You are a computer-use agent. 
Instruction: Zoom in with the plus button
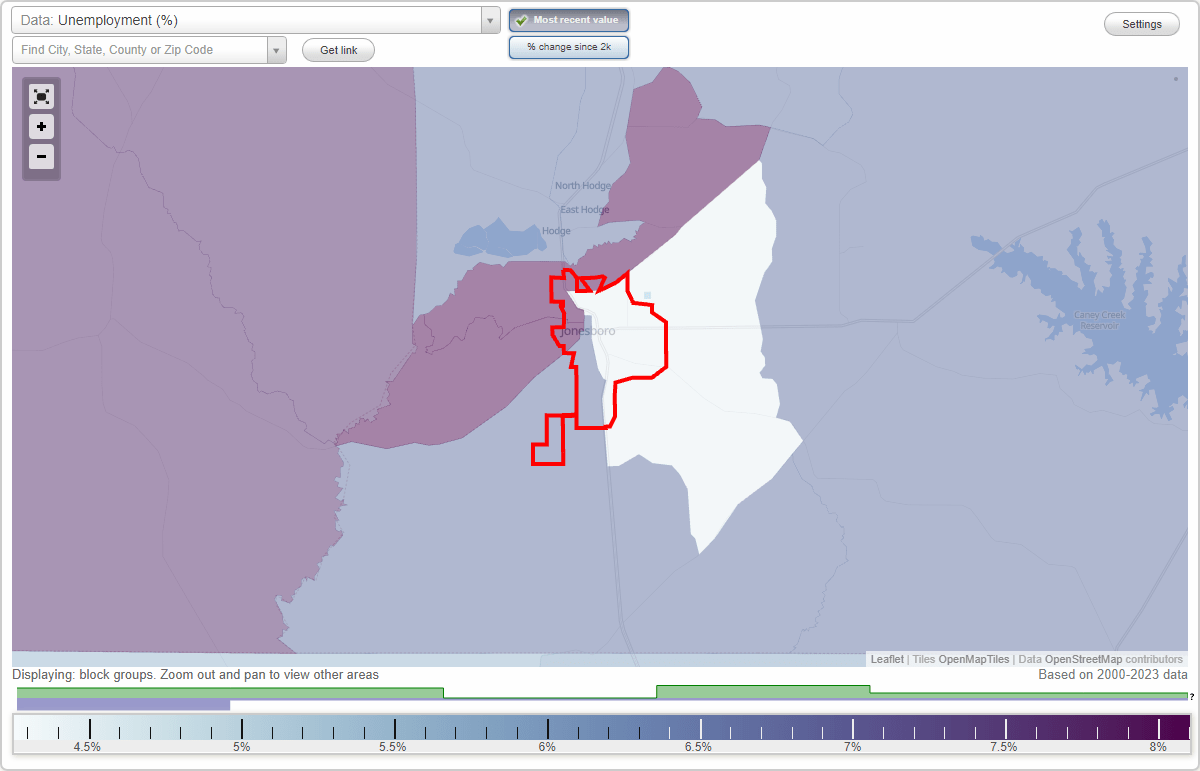41,126
